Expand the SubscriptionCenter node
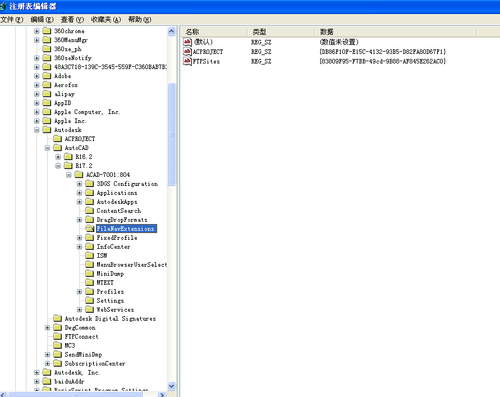The image size is (500, 397). click(47, 364)
